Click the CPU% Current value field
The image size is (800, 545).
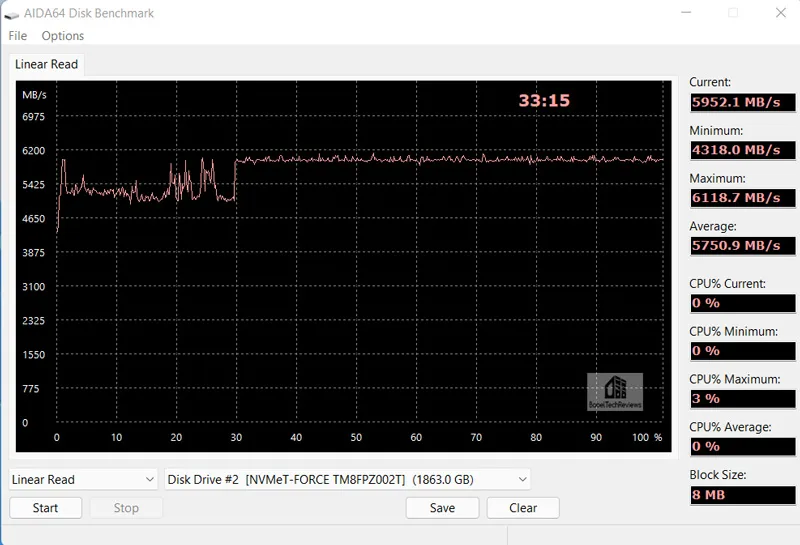pos(743,303)
